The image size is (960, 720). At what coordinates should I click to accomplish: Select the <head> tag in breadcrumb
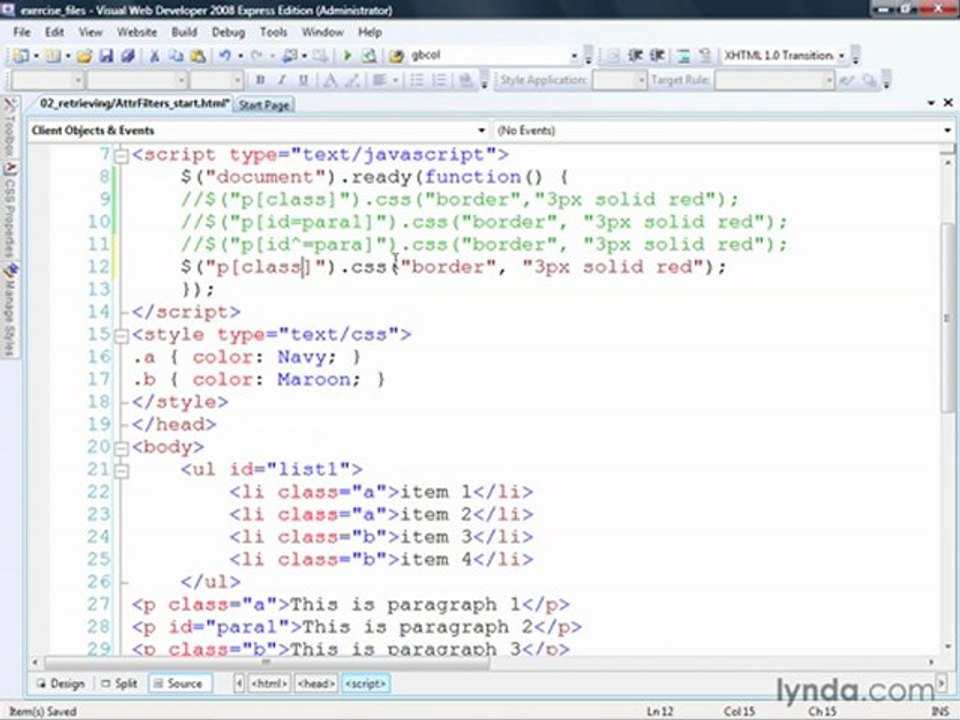316,683
